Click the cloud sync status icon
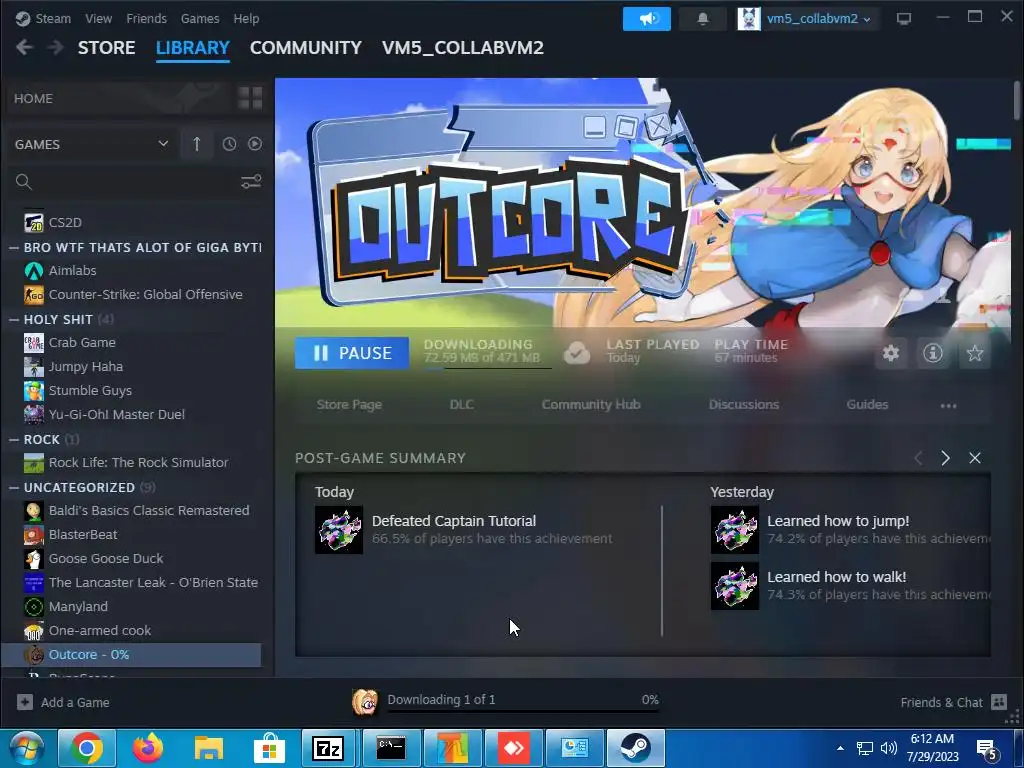This screenshot has height=768, width=1024. 577,353
